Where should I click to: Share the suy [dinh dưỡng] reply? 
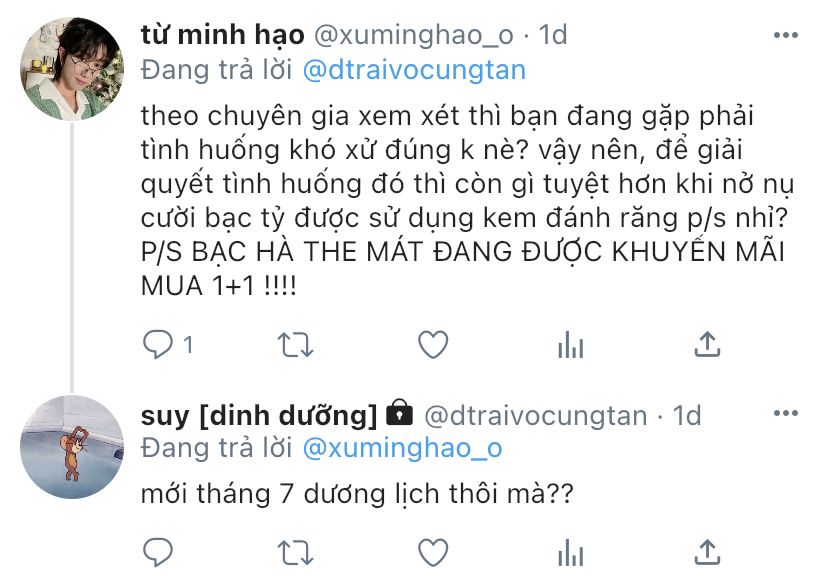point(707,552)
